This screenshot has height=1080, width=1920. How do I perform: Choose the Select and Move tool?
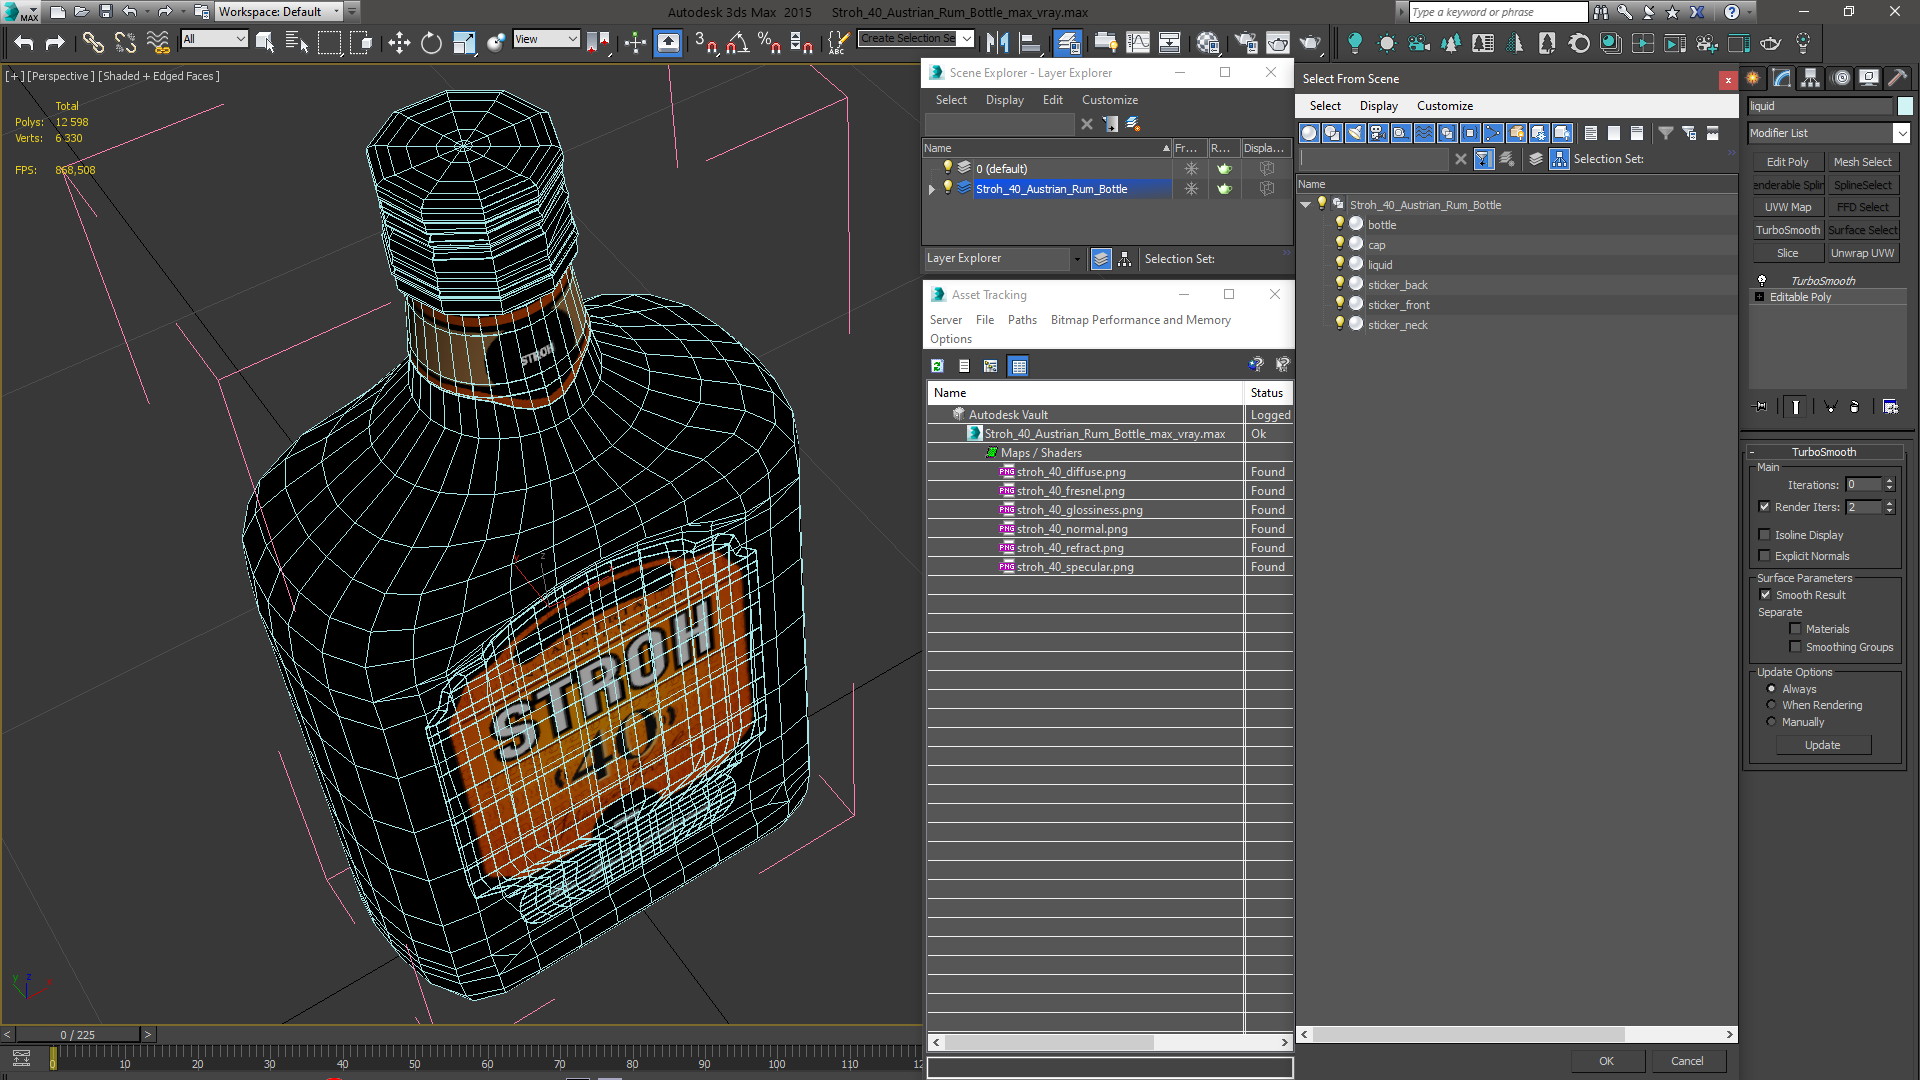(399, 42)
